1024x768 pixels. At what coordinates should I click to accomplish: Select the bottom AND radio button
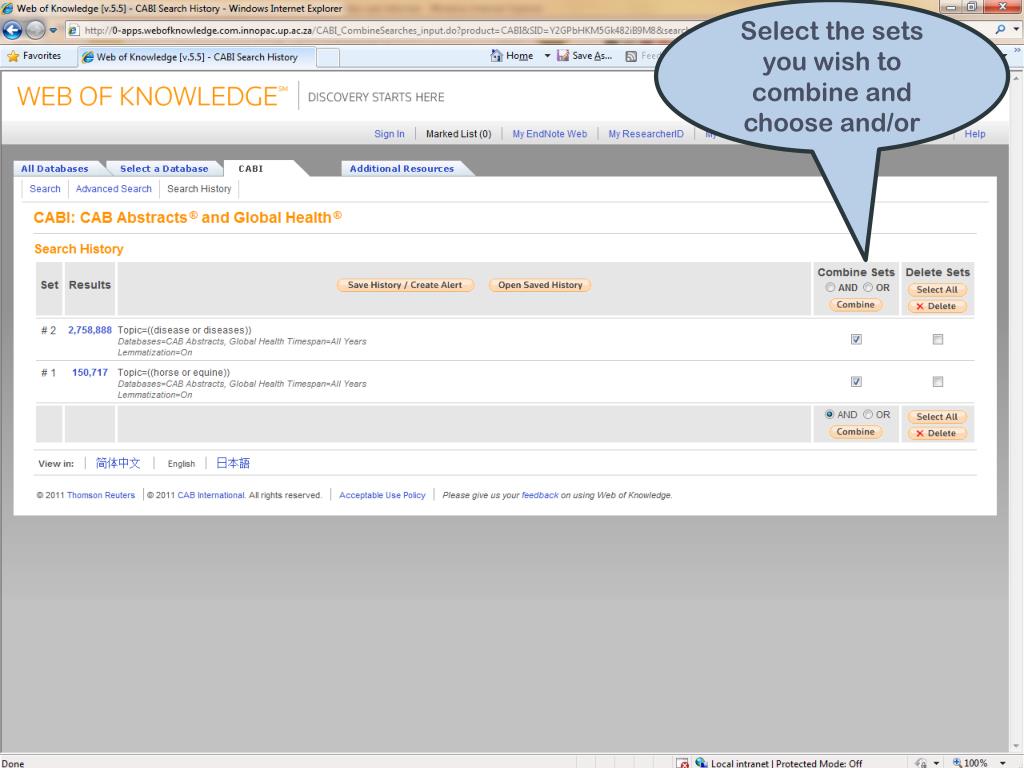(829, 415)
